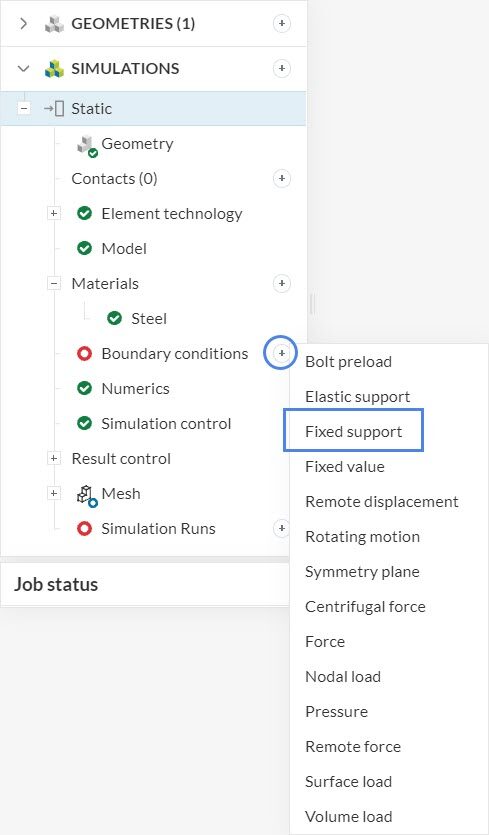Add a new simulation with plus icon

282,68
